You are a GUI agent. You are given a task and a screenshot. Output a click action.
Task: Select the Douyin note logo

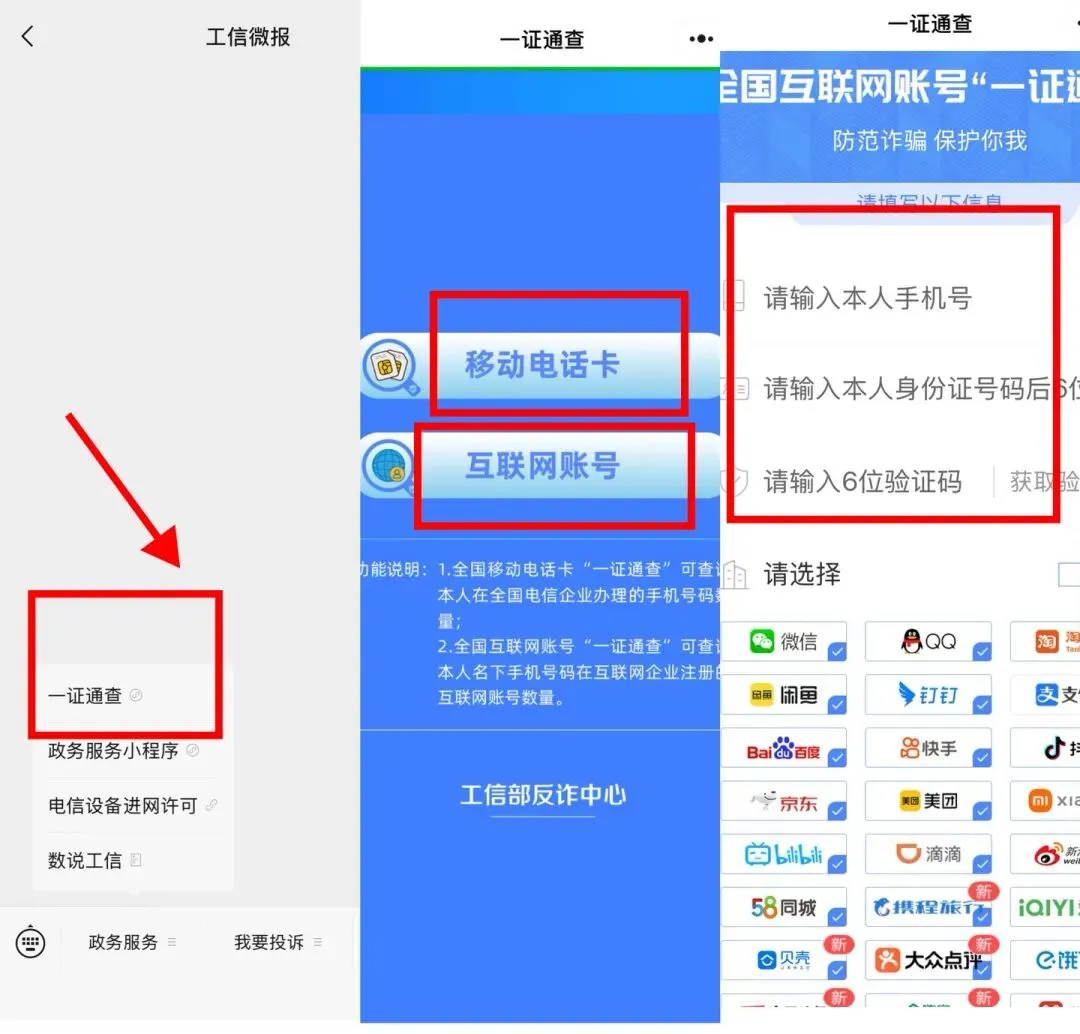point(1055,747)
